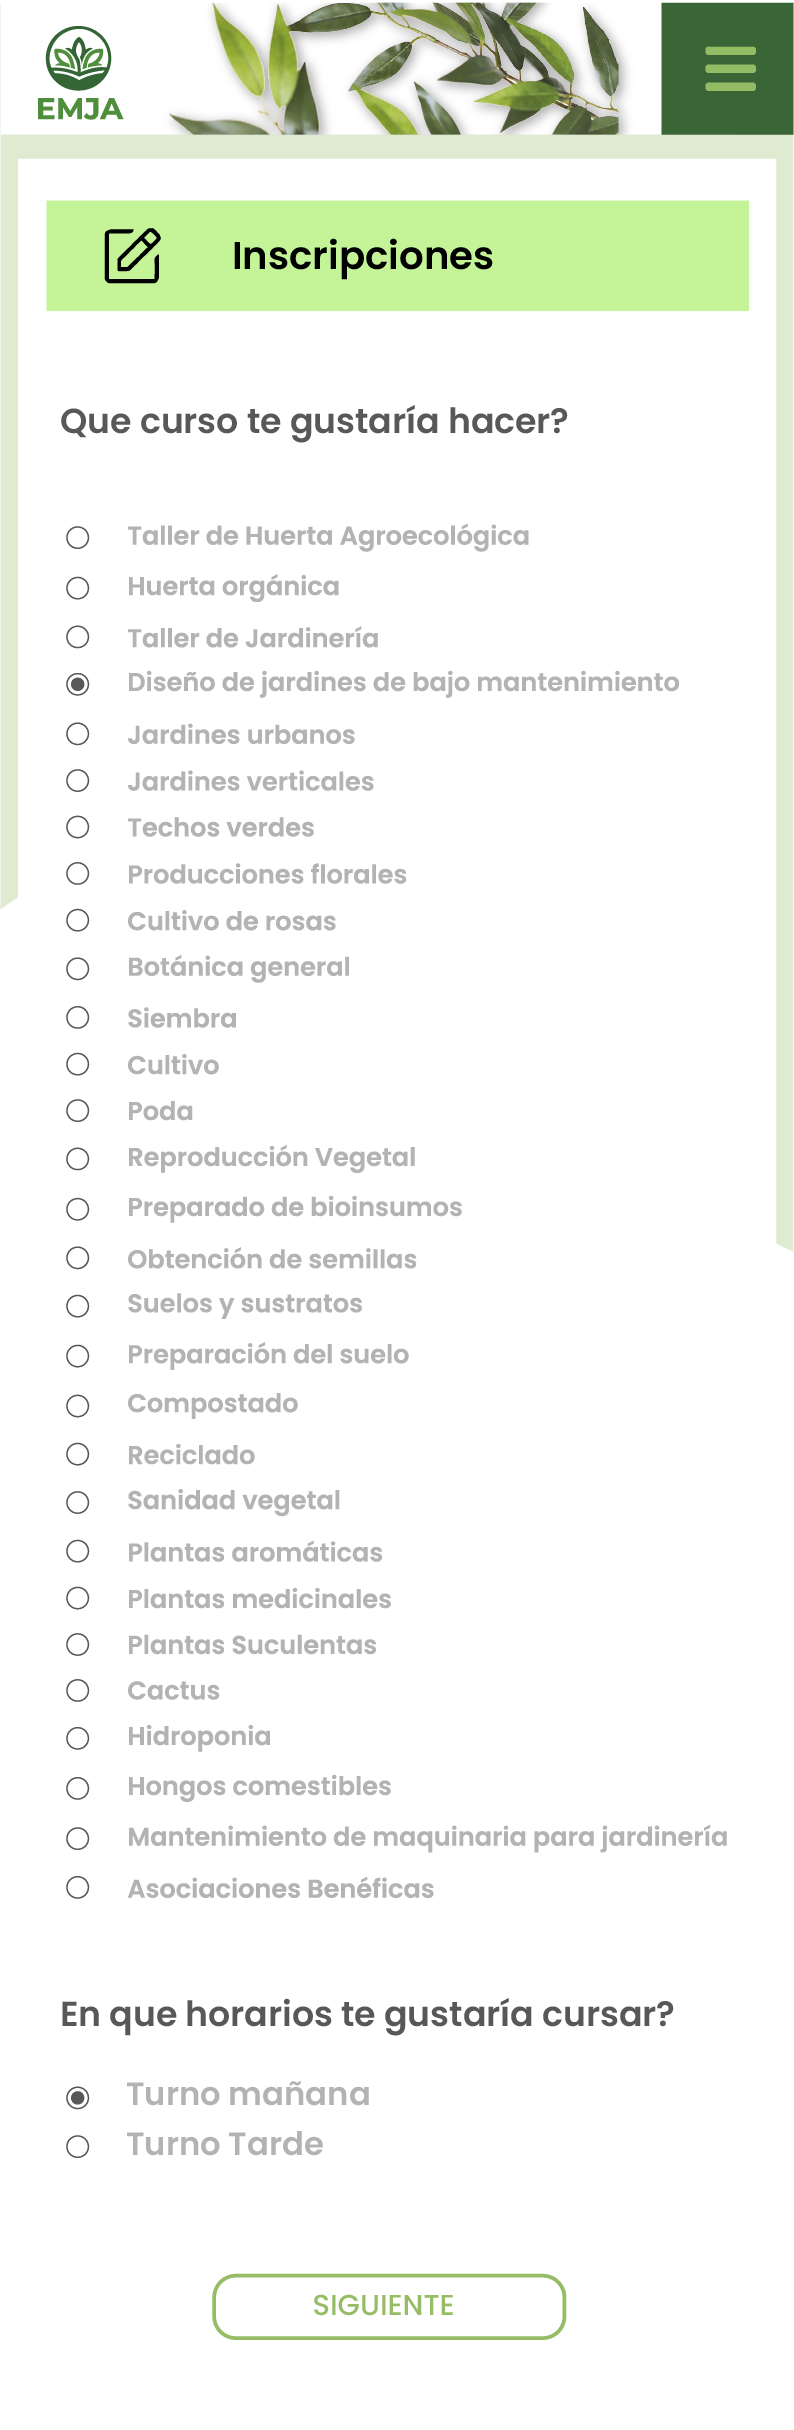Open the hamburger menu
Viewport: 794px width, 2430px height.
[730, 68]
